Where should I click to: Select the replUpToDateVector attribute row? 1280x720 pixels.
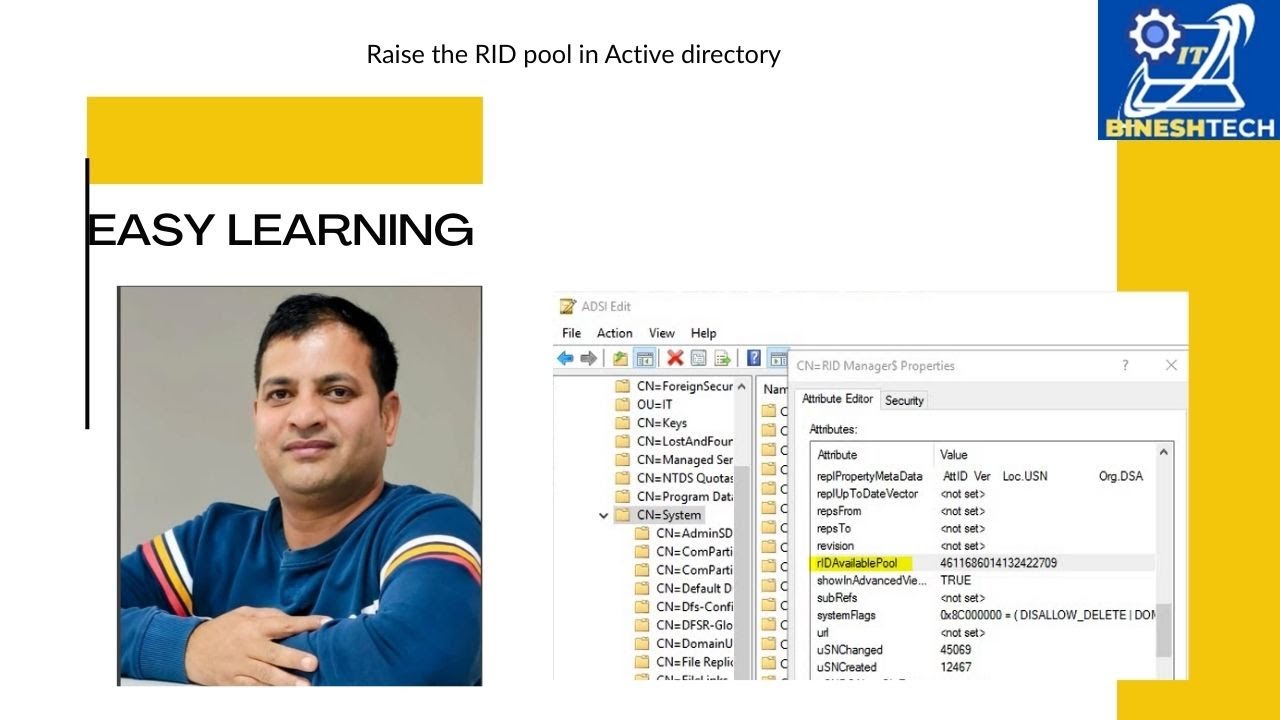pyautogui.click(x=983, y=494)
